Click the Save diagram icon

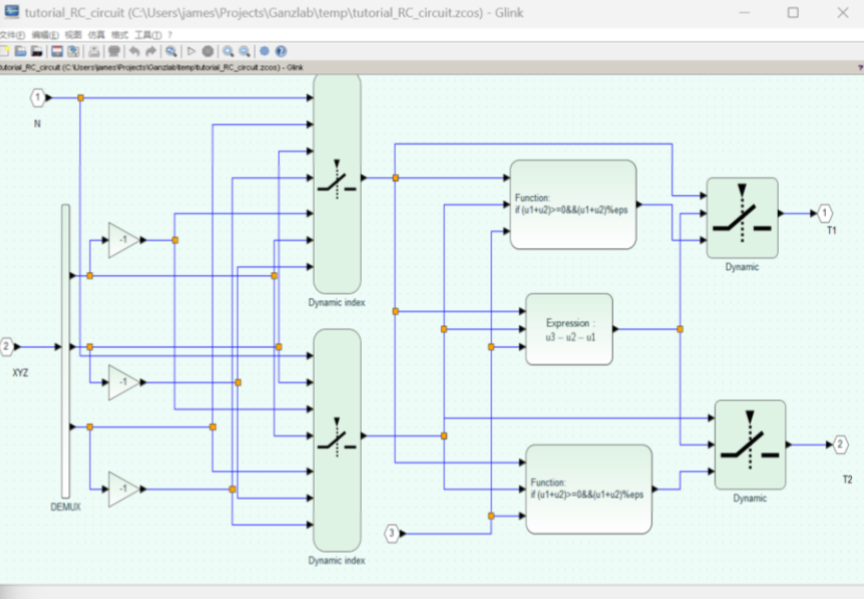coord(57,51)
